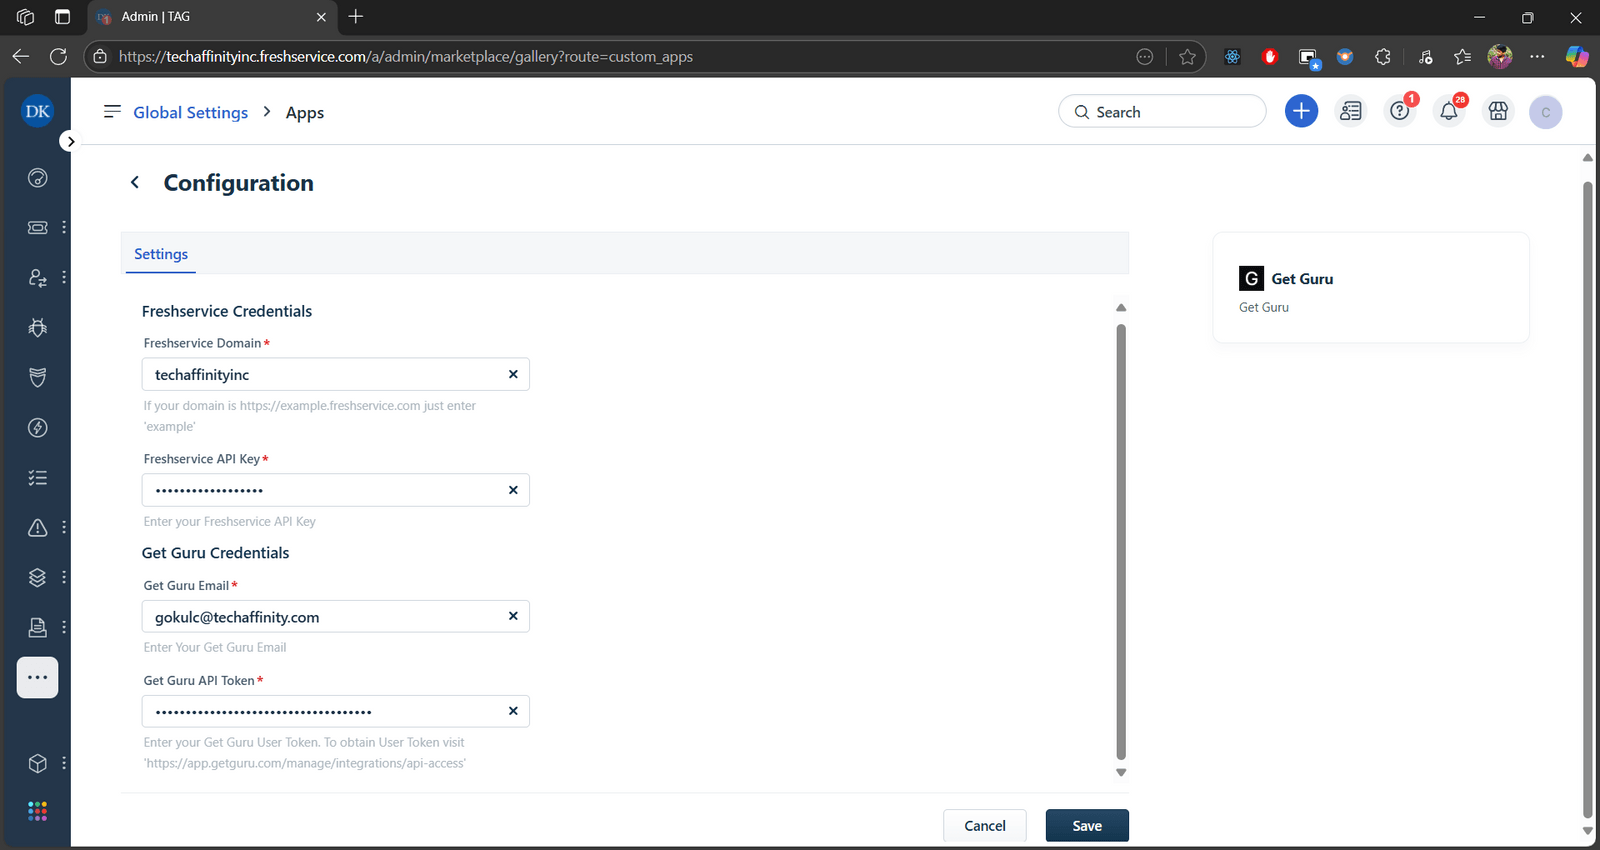Open more options beside the people icon
The image size is (1600, 850).
click(x=64, y=277)
